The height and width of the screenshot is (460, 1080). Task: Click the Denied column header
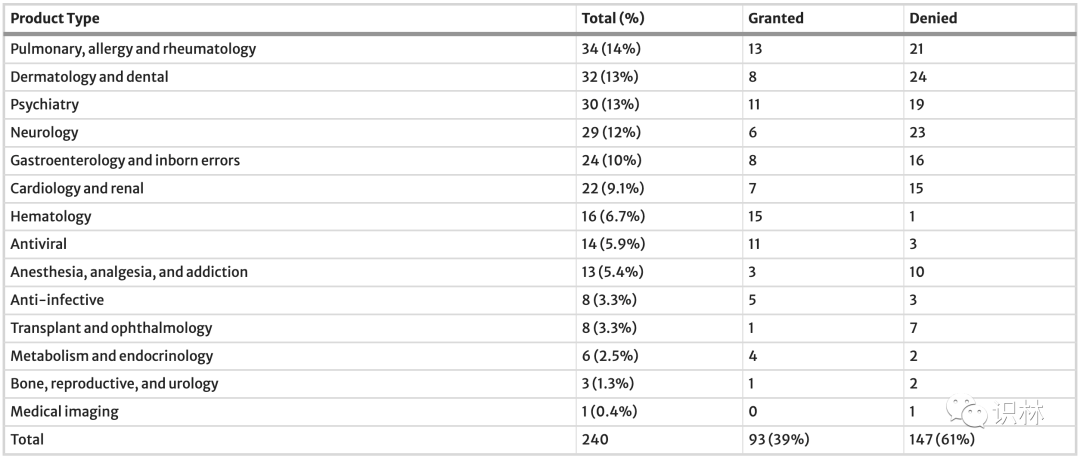point(933,18)
